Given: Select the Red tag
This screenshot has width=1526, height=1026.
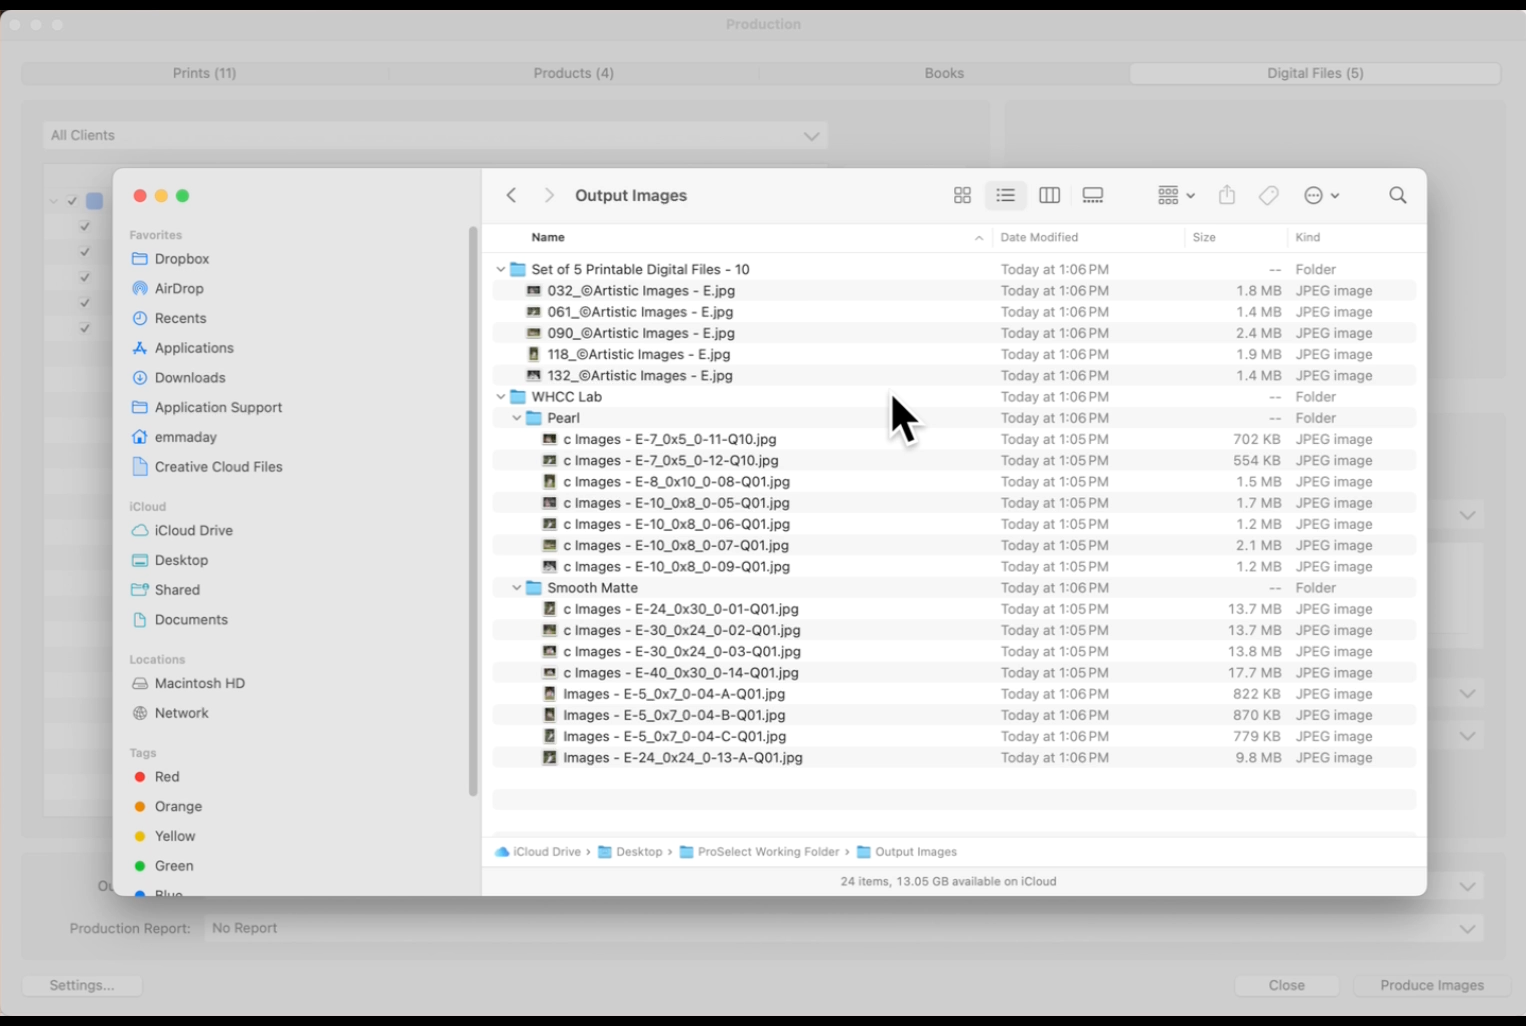Looking at the screenshot, I should (x=166, y=777).
